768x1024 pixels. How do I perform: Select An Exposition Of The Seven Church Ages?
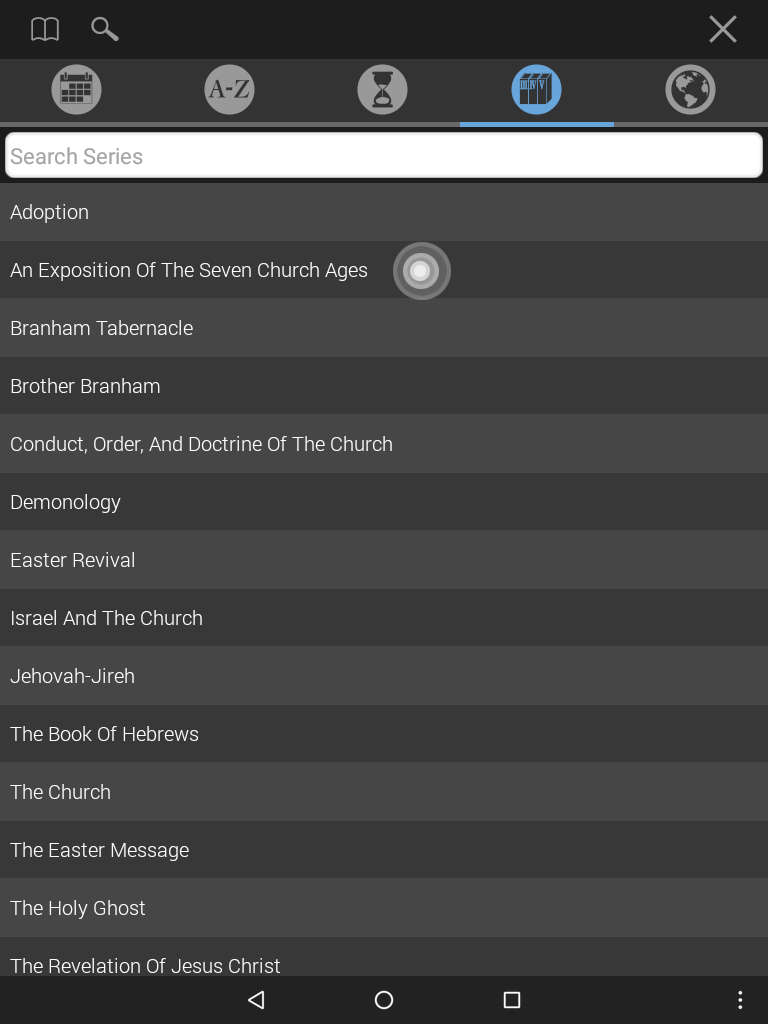coord(384,270)
